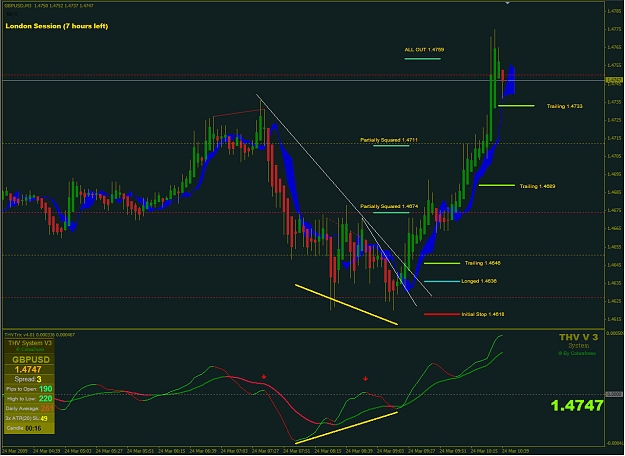The width and height of the screenshot is (625, 456).
Task: Select teal line below Partially Squared 1.4674
Action: 391,212
